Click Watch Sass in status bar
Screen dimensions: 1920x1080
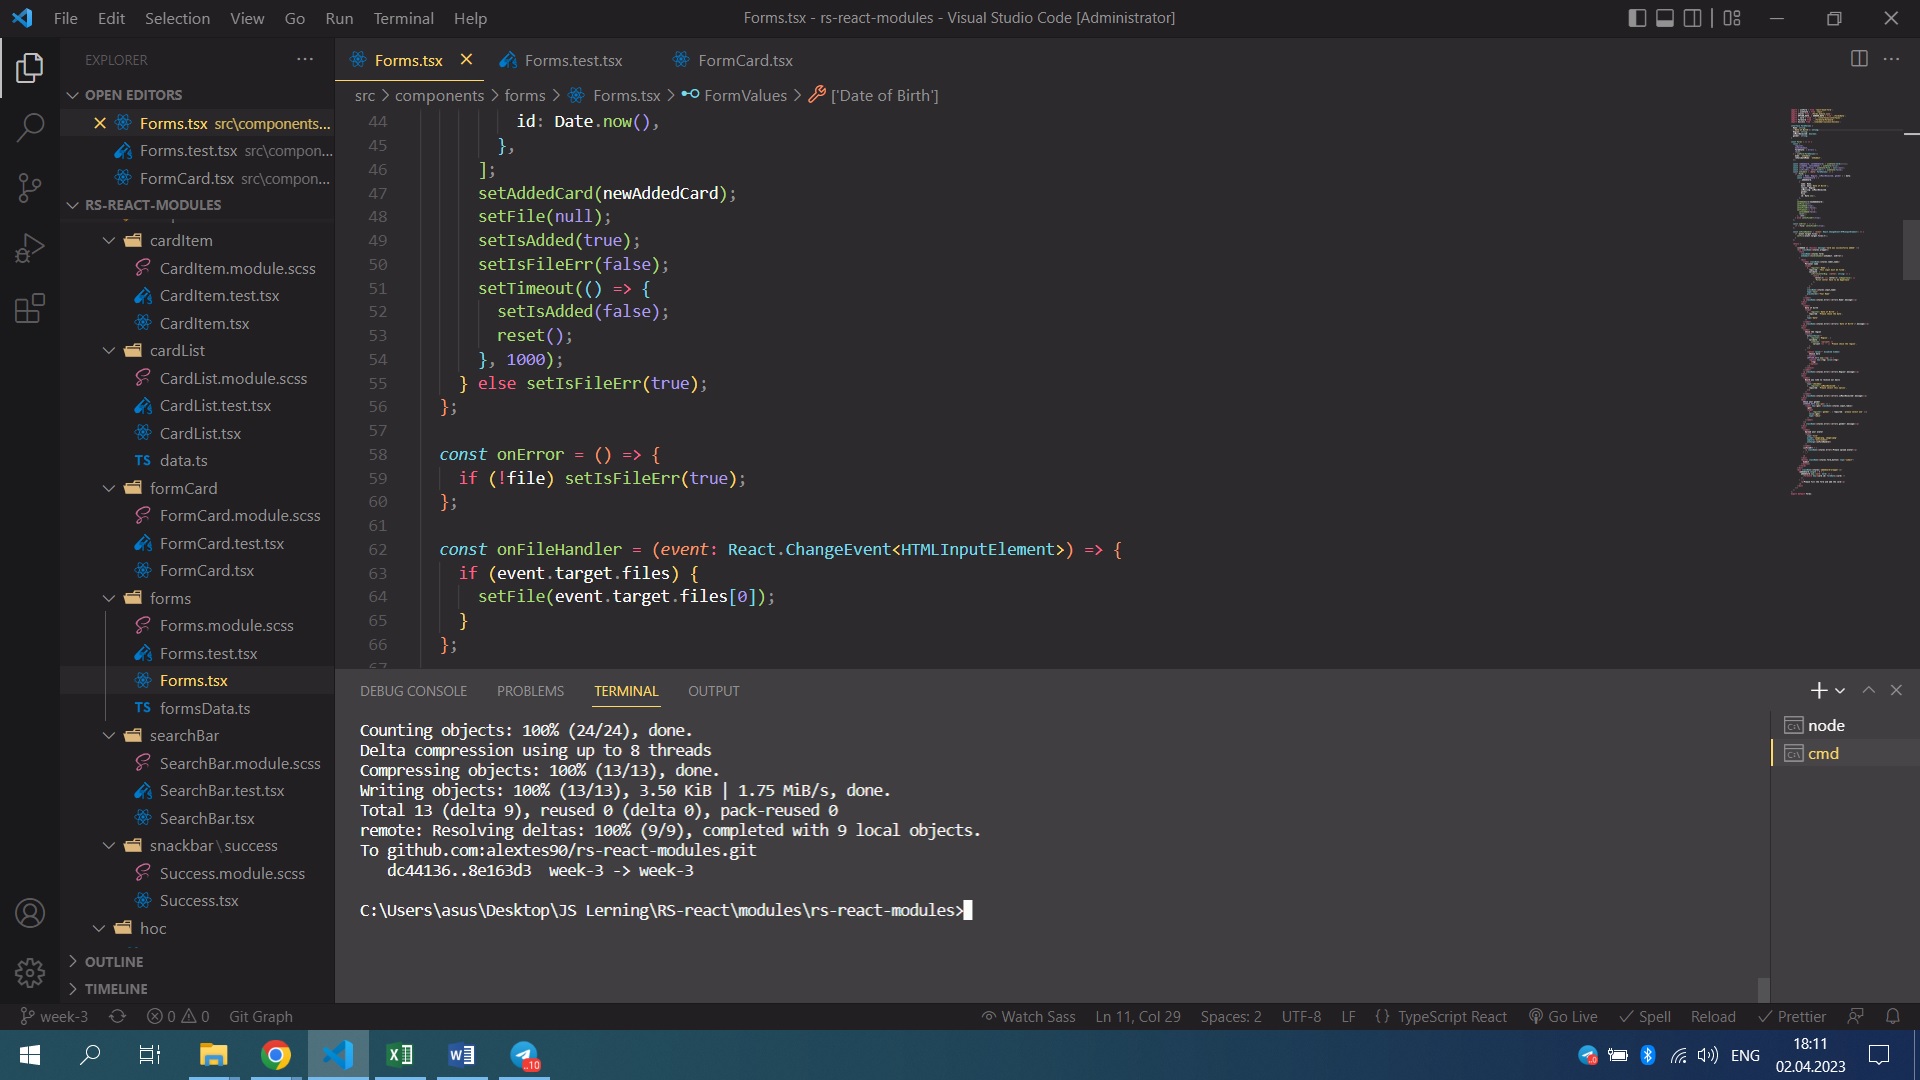tap(1028, 1016)
